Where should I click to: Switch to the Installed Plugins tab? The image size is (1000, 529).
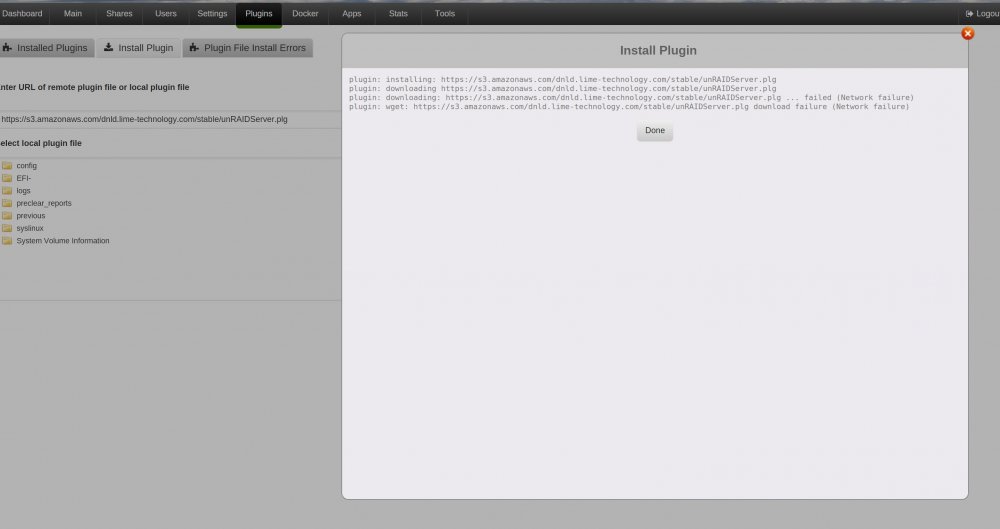tap(47, 48)
